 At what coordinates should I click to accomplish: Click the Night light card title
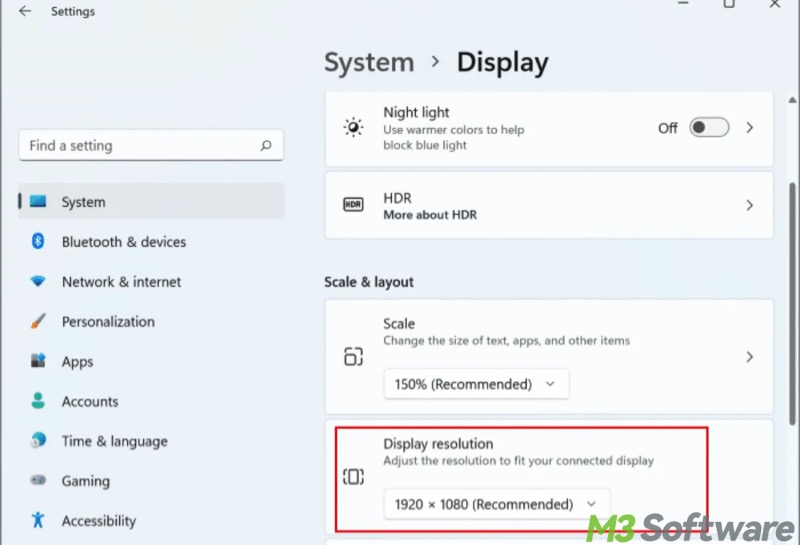(x=416, y=112)
